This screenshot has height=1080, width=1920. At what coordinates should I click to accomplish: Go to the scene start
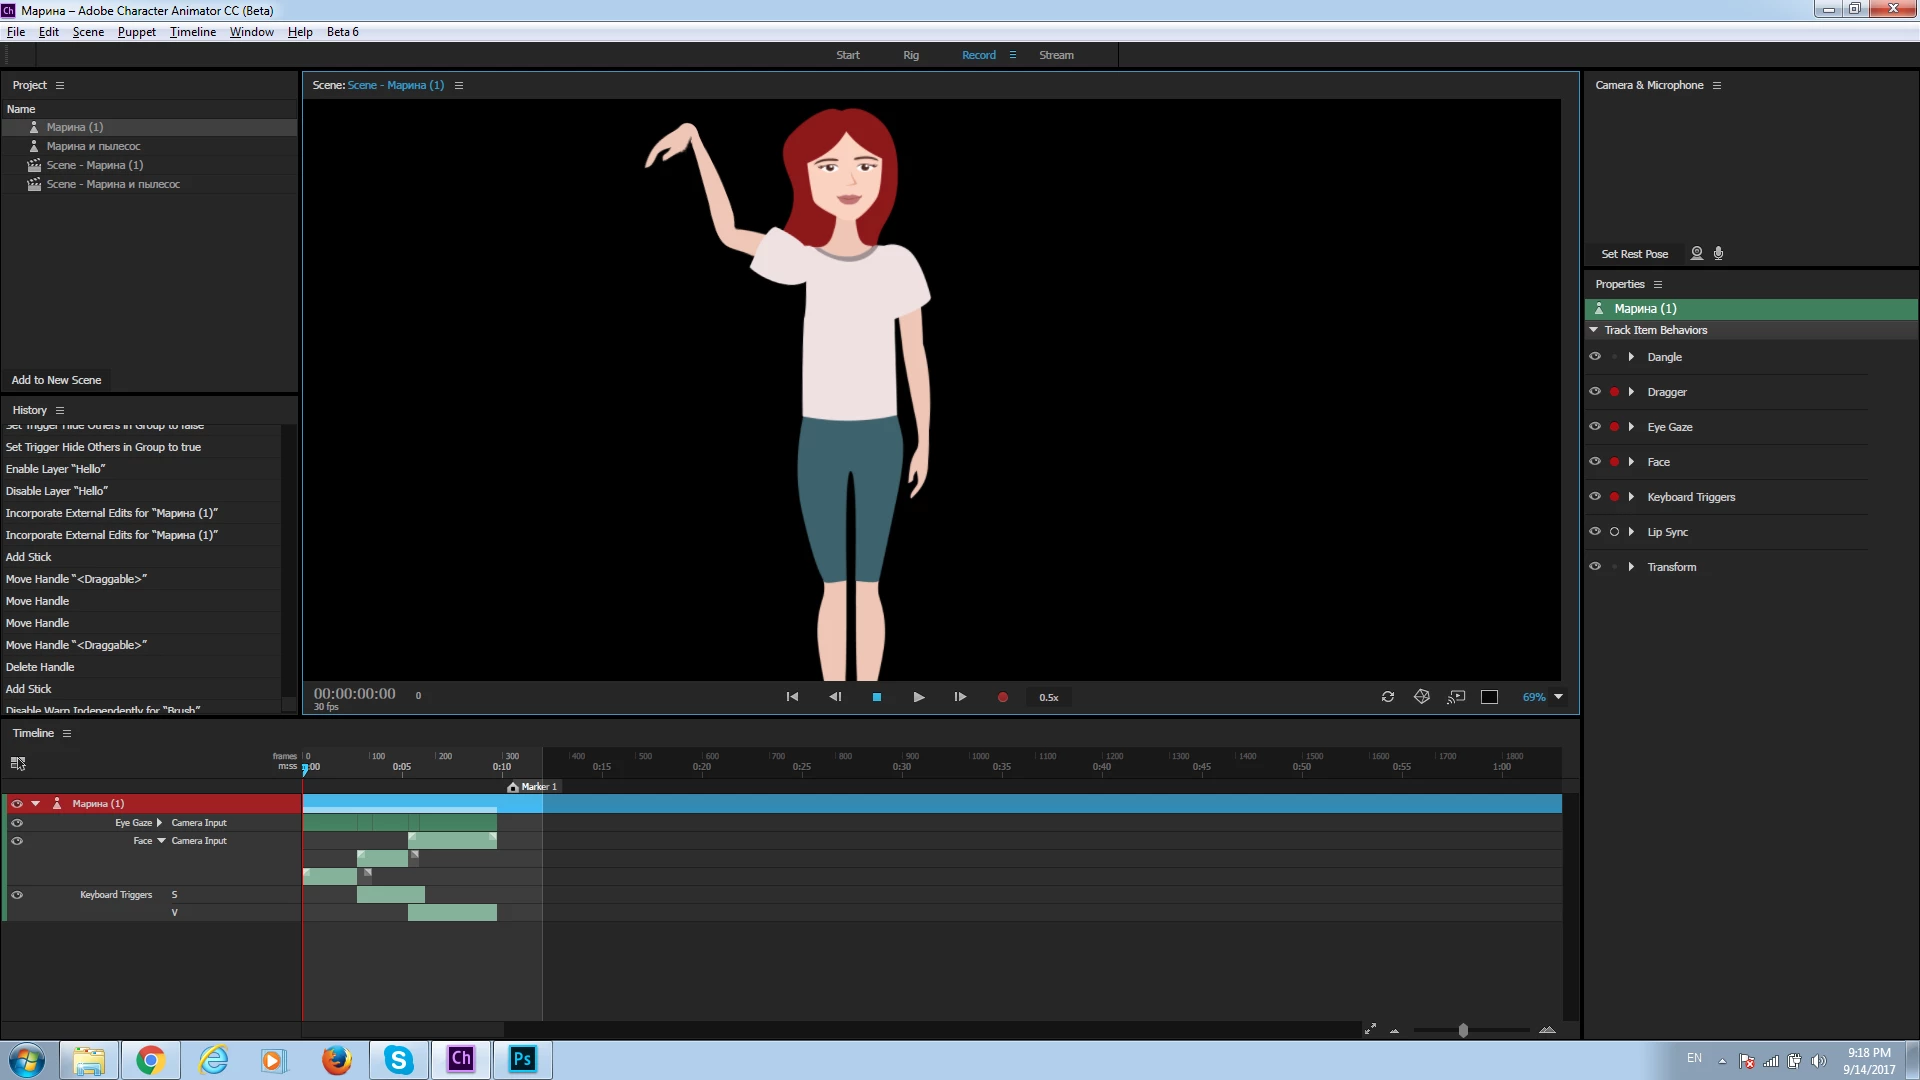click(x=792, y=697)
